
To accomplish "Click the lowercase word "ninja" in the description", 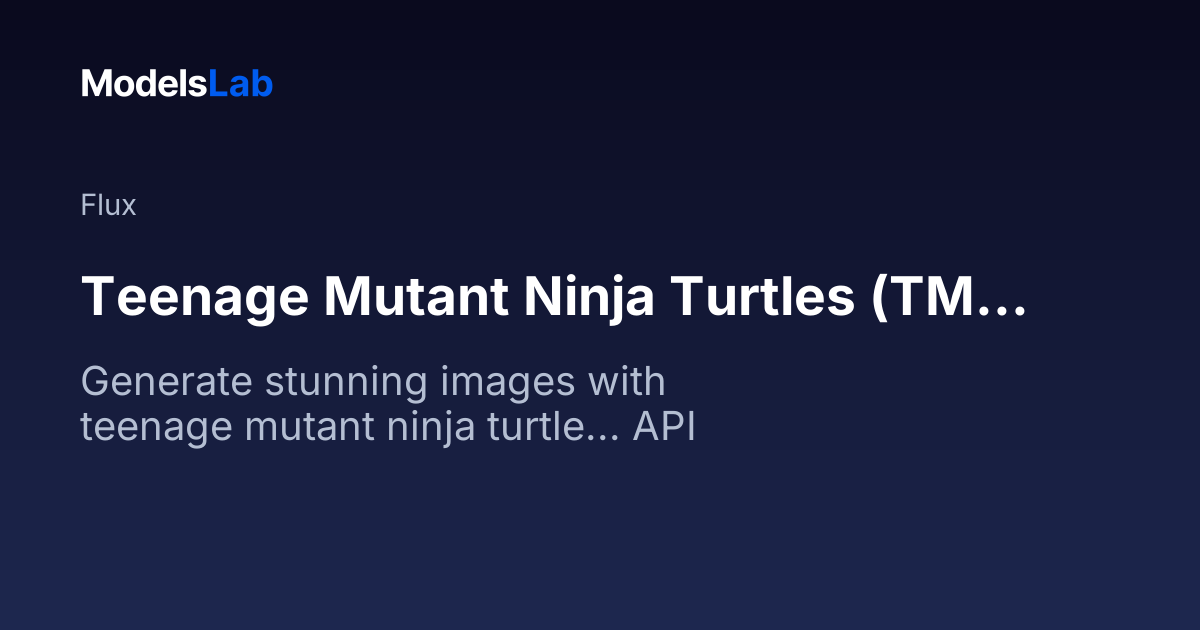I will tap(447, 430).
